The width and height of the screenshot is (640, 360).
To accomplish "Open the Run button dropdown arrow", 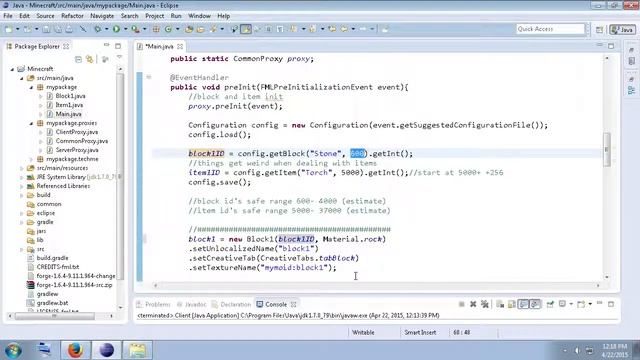I will [x=125, y=29].
